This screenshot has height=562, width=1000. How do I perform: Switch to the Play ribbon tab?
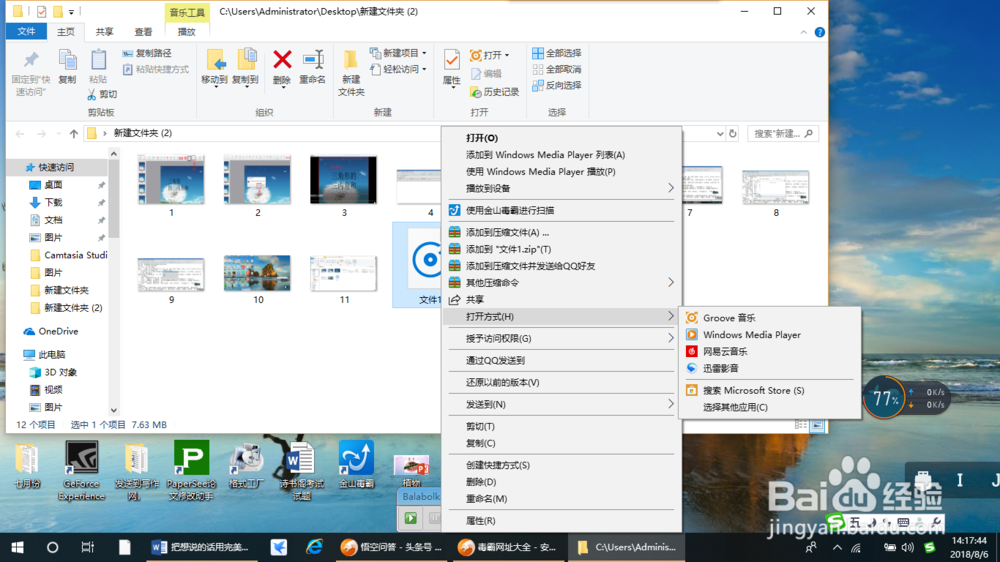[x=186, y=32]
